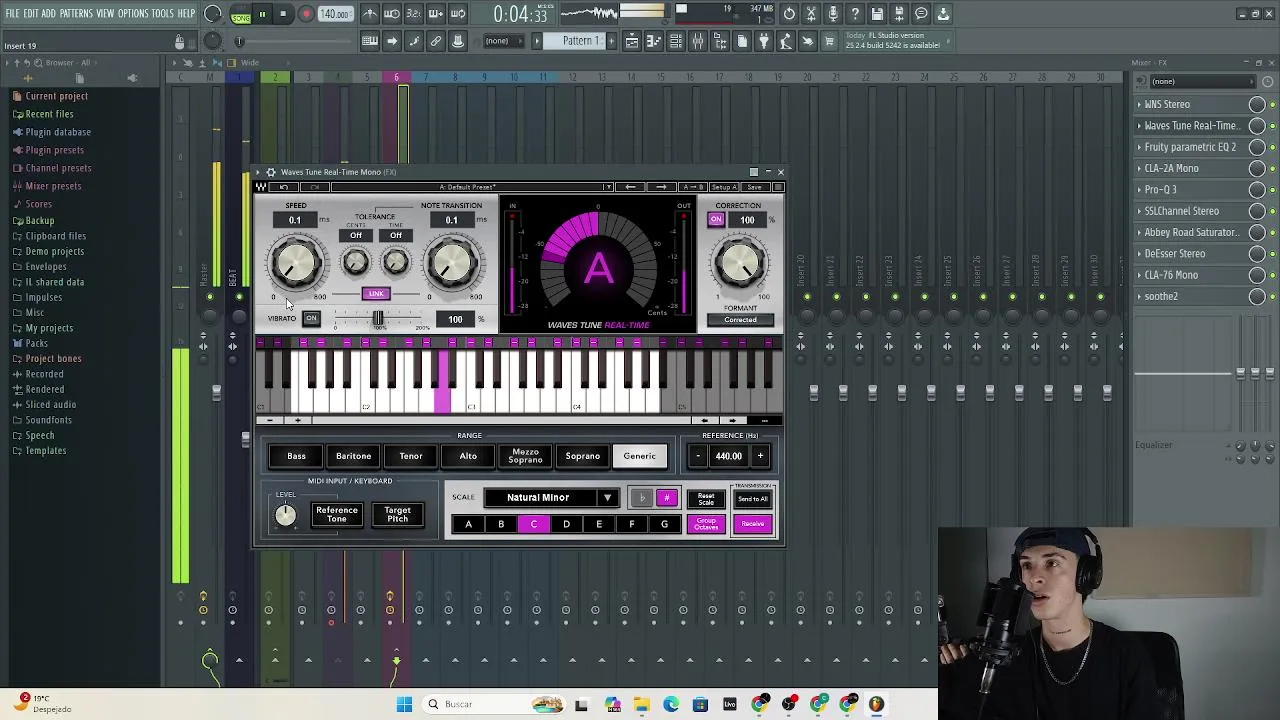
Task: Select the Bass range
Action: [x=296, y=456]
